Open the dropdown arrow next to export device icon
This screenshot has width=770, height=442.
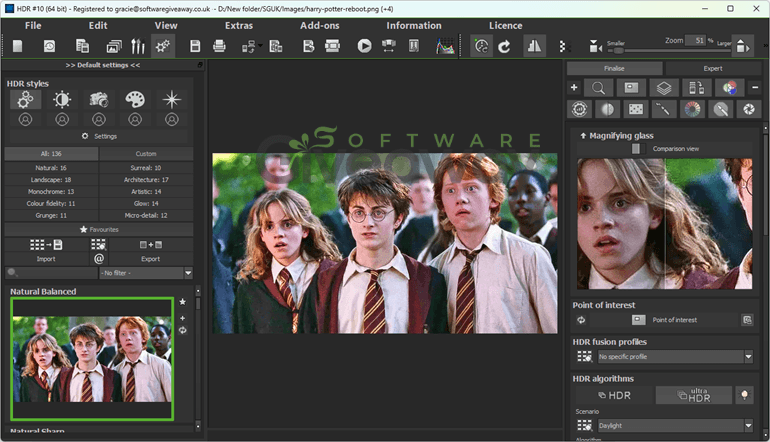(x=260, y=46)
